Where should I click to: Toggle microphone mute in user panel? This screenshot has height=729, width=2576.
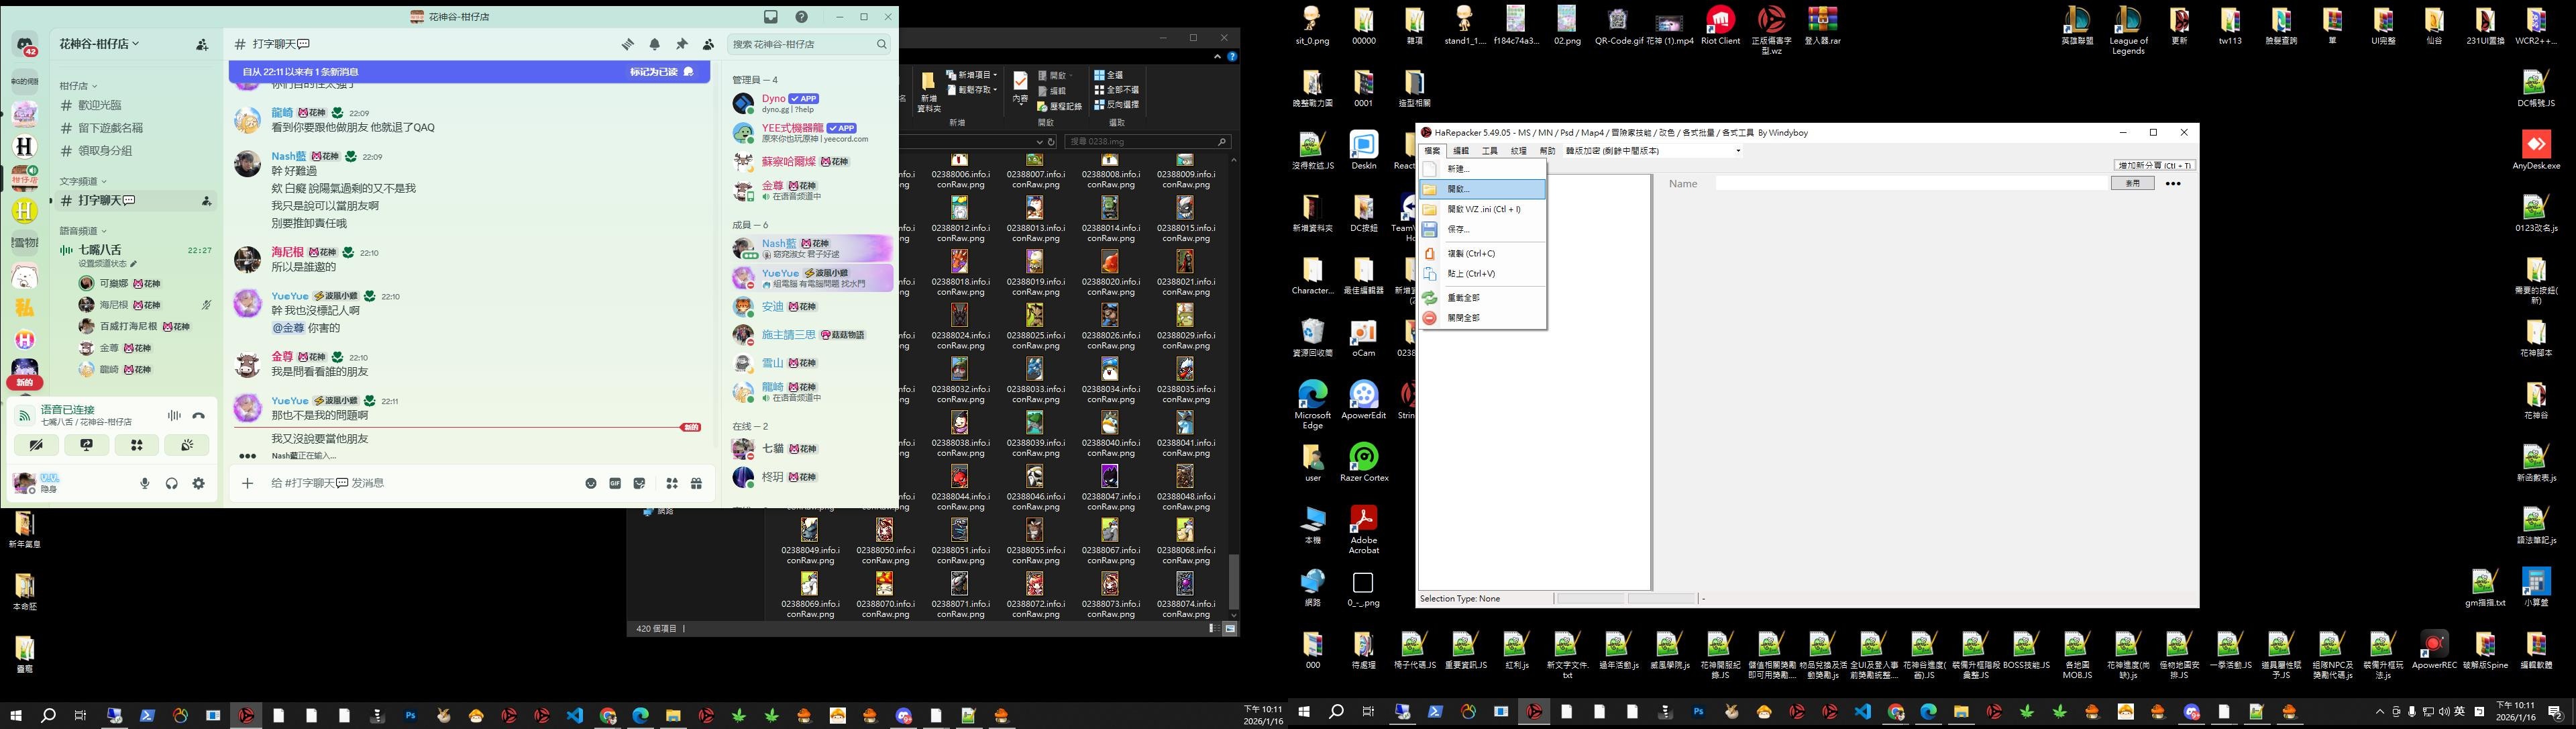pyautogui.click(x=145, y=484)
